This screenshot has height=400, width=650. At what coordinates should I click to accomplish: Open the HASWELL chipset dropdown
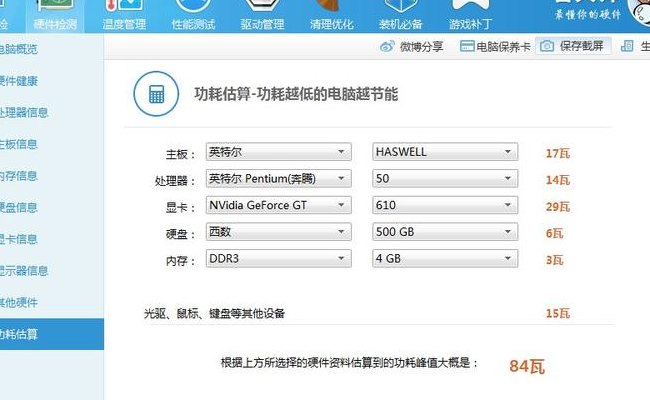click(x=445, y=152)
